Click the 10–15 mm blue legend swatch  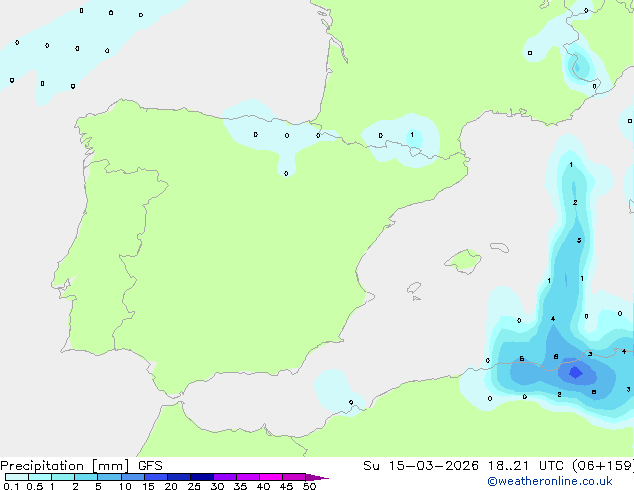coord(133,477)
